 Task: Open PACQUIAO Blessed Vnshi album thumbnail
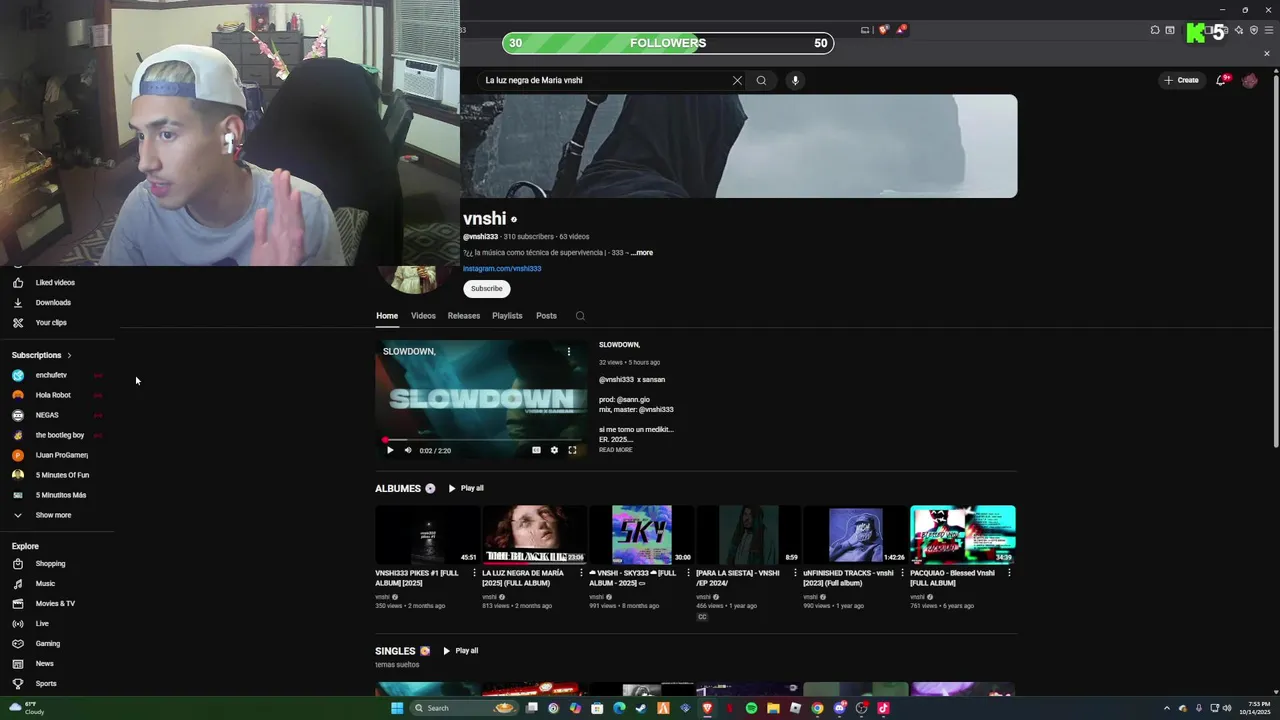[x=962, y=535]
